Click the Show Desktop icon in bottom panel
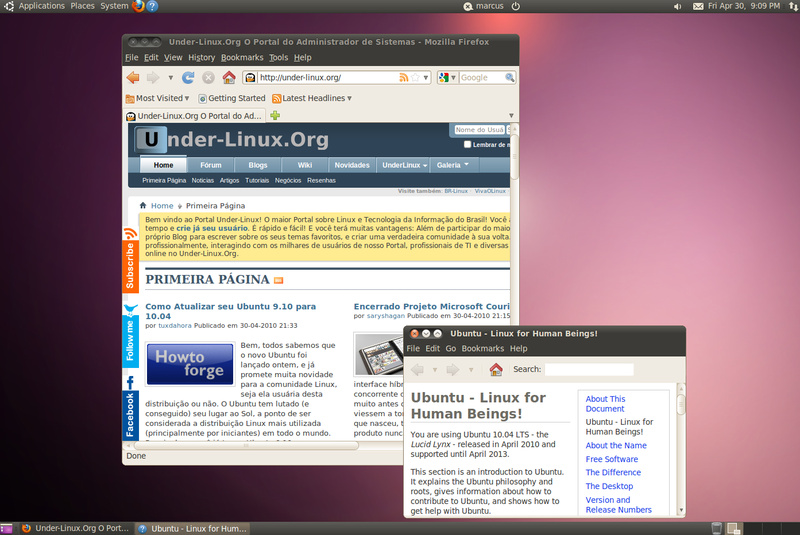Image resolution: width=800 pixels, height=535 pixels. pos(6,529)
